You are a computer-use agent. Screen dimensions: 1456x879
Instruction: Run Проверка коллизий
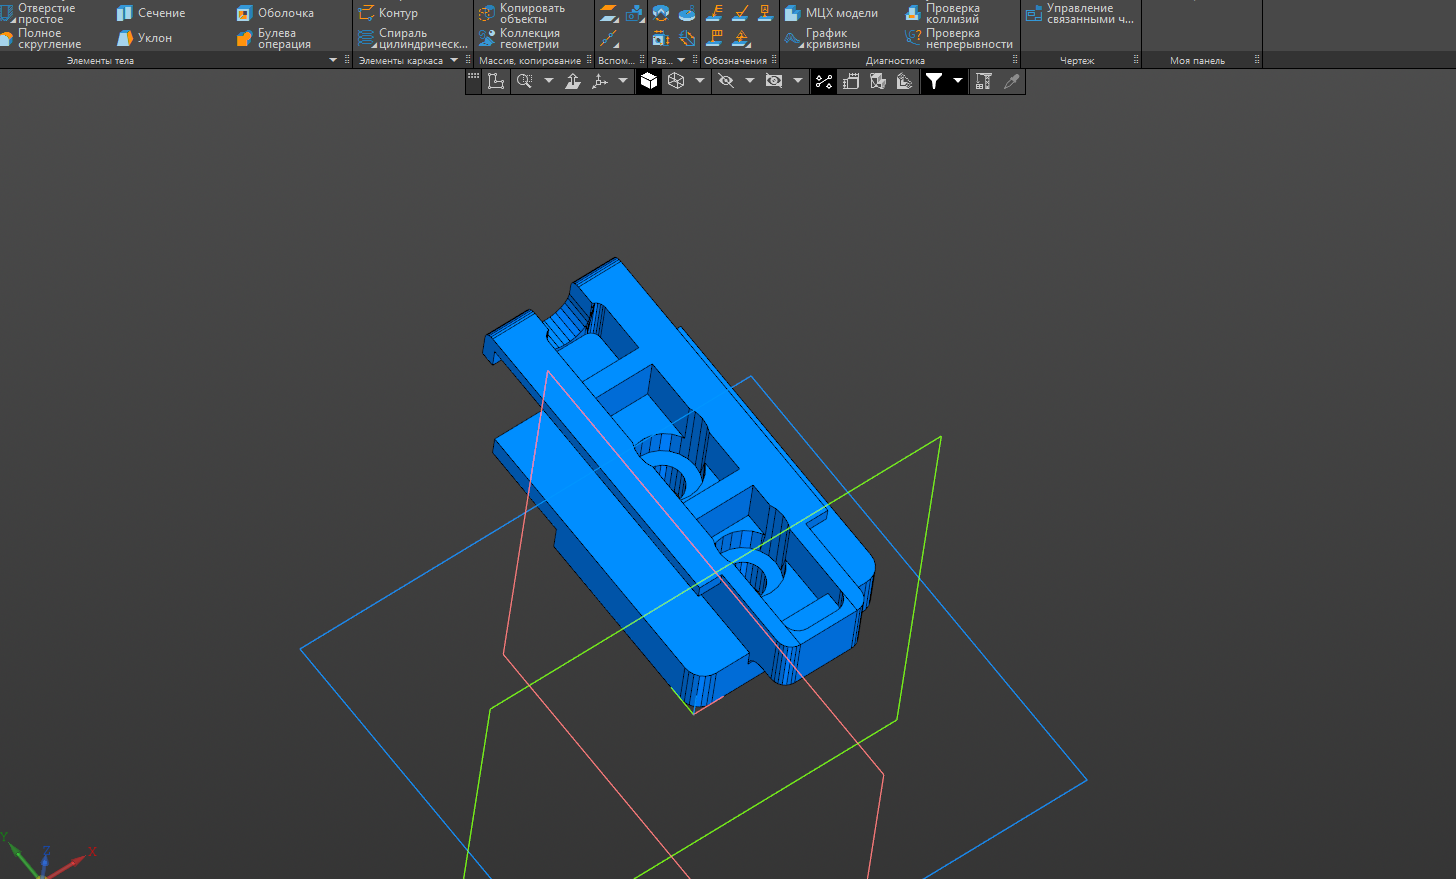(942, 13)
